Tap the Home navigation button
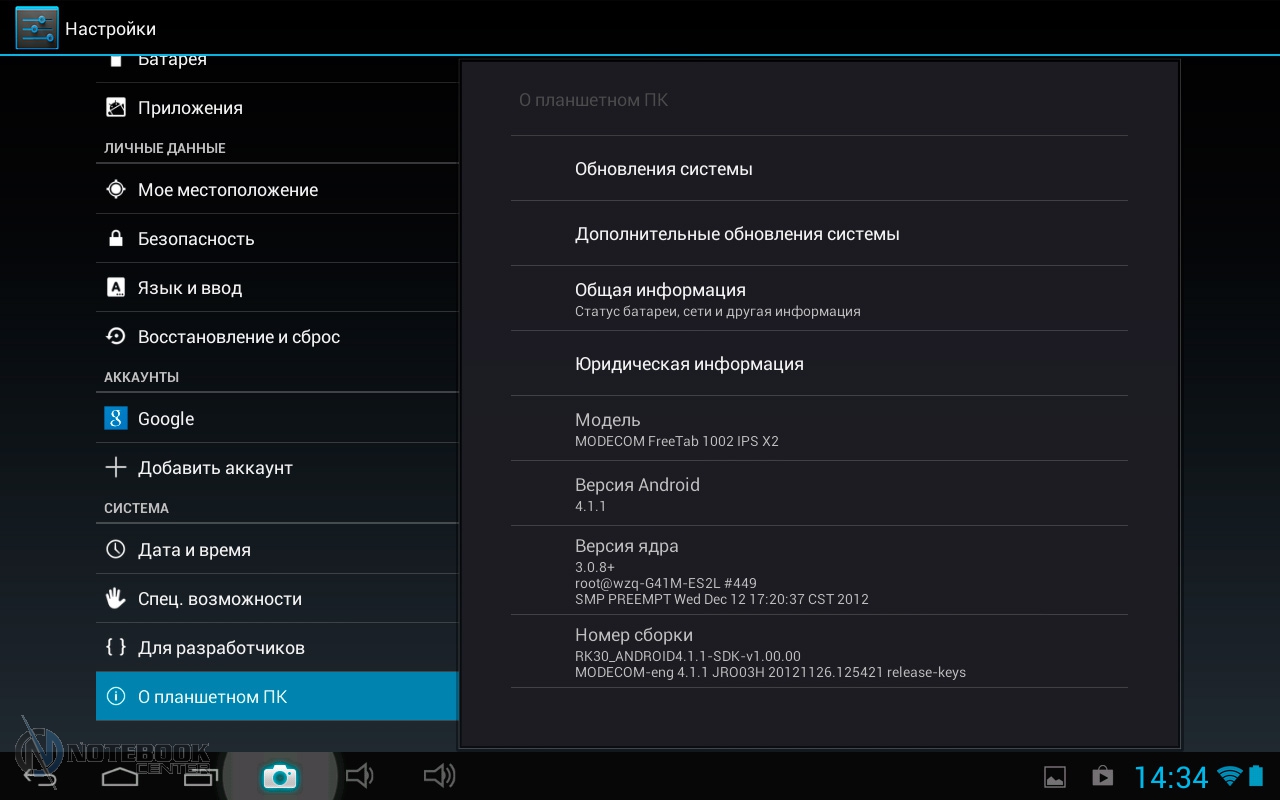Image resolution: width=1280 pixels, height=800 pixels. 120,776
